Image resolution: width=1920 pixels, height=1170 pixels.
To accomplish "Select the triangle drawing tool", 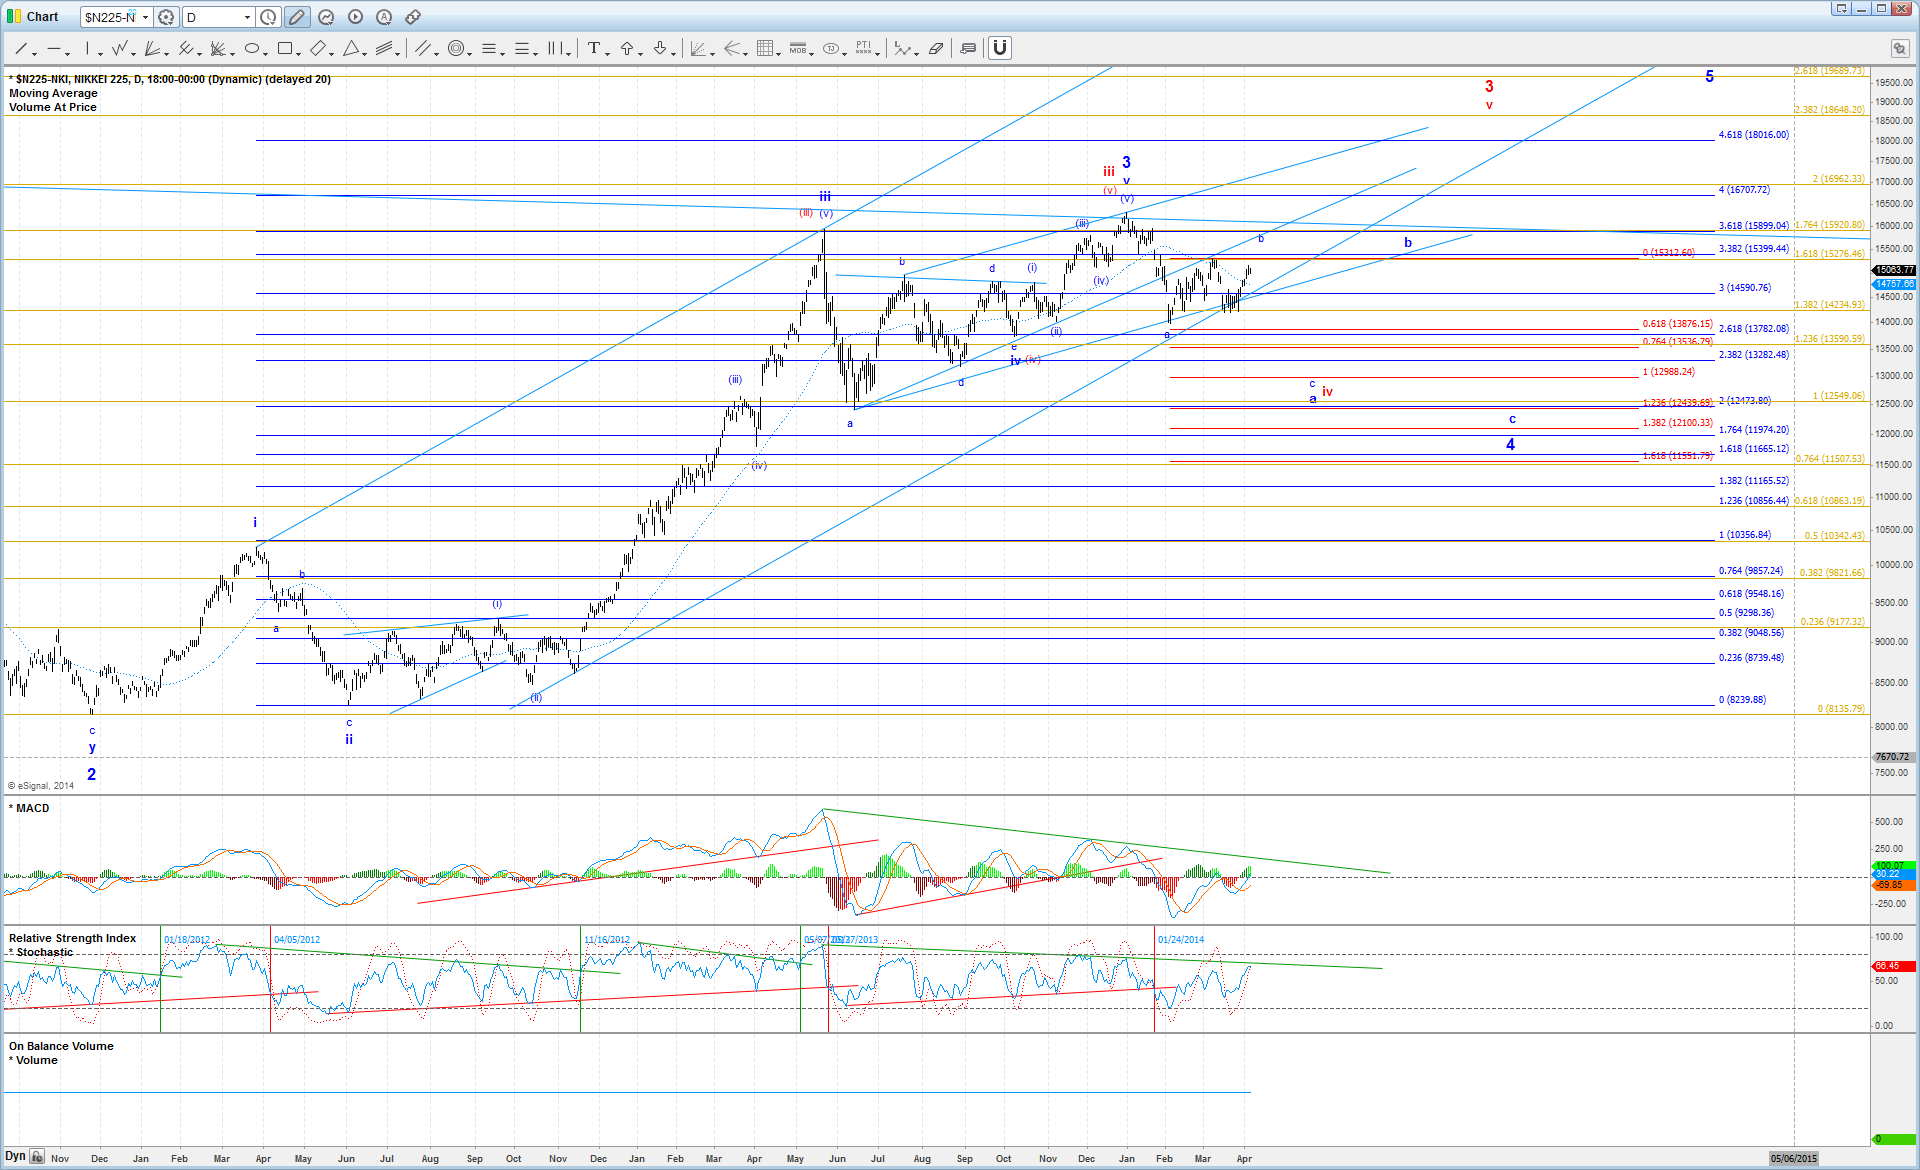I will pos(351,48).
